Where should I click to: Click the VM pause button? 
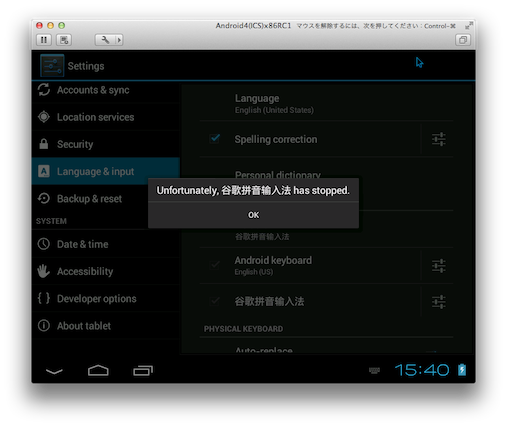[x=44, y=40]
